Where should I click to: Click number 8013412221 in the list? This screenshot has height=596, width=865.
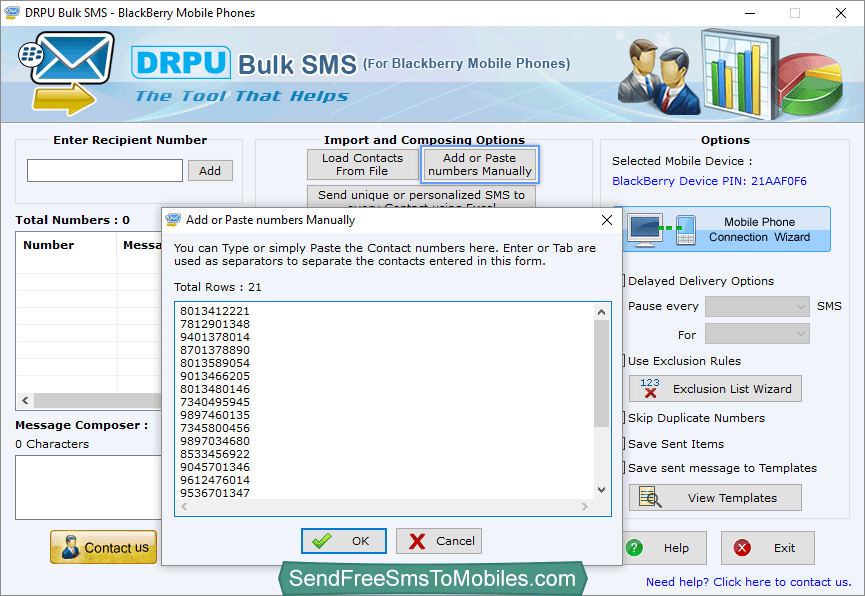point(215,311)
